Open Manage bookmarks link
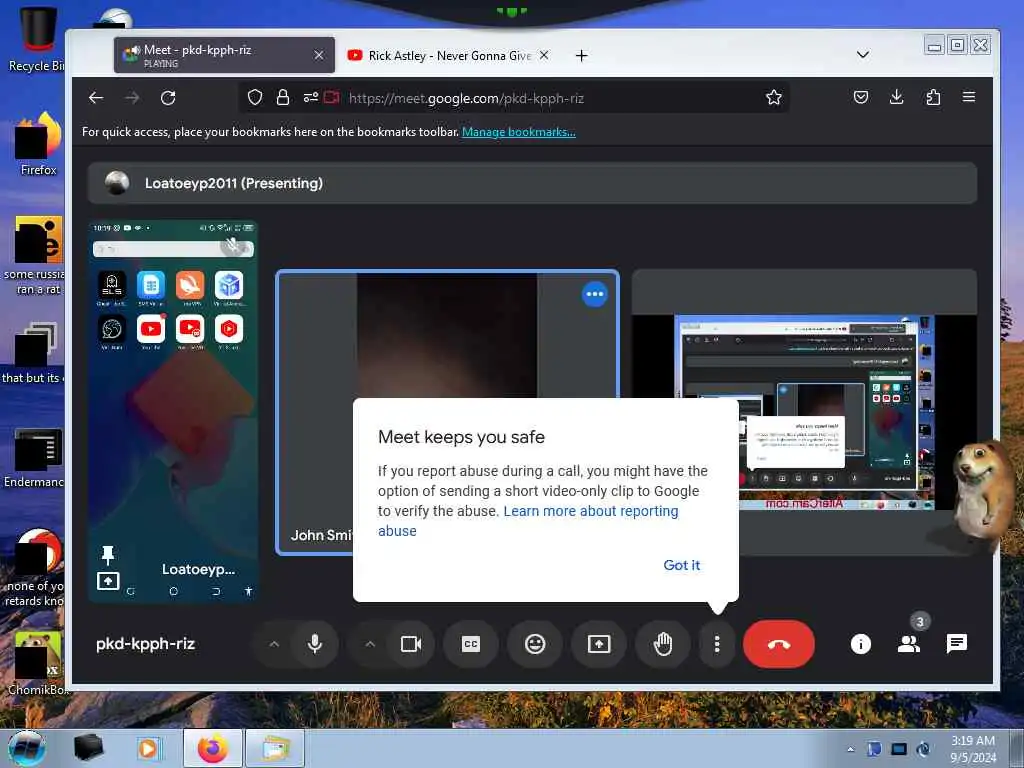 [x=519, y=132]
